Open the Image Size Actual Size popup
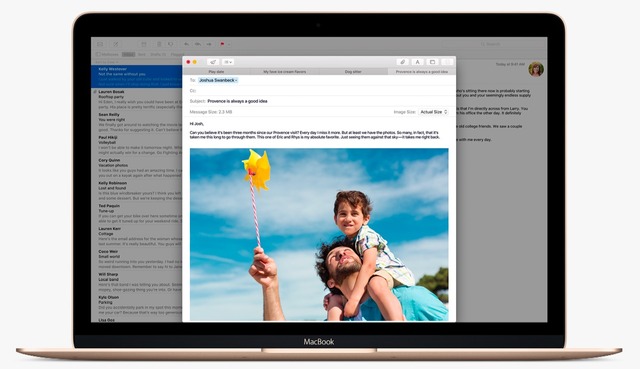Image resolution: width=640 pixels, height=369 pixels. point(433,112)
